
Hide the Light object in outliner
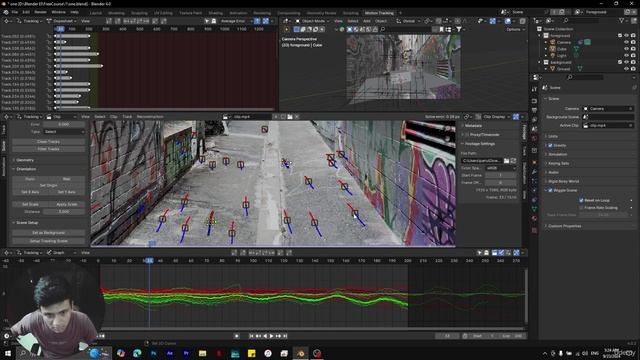click(627, 55)
